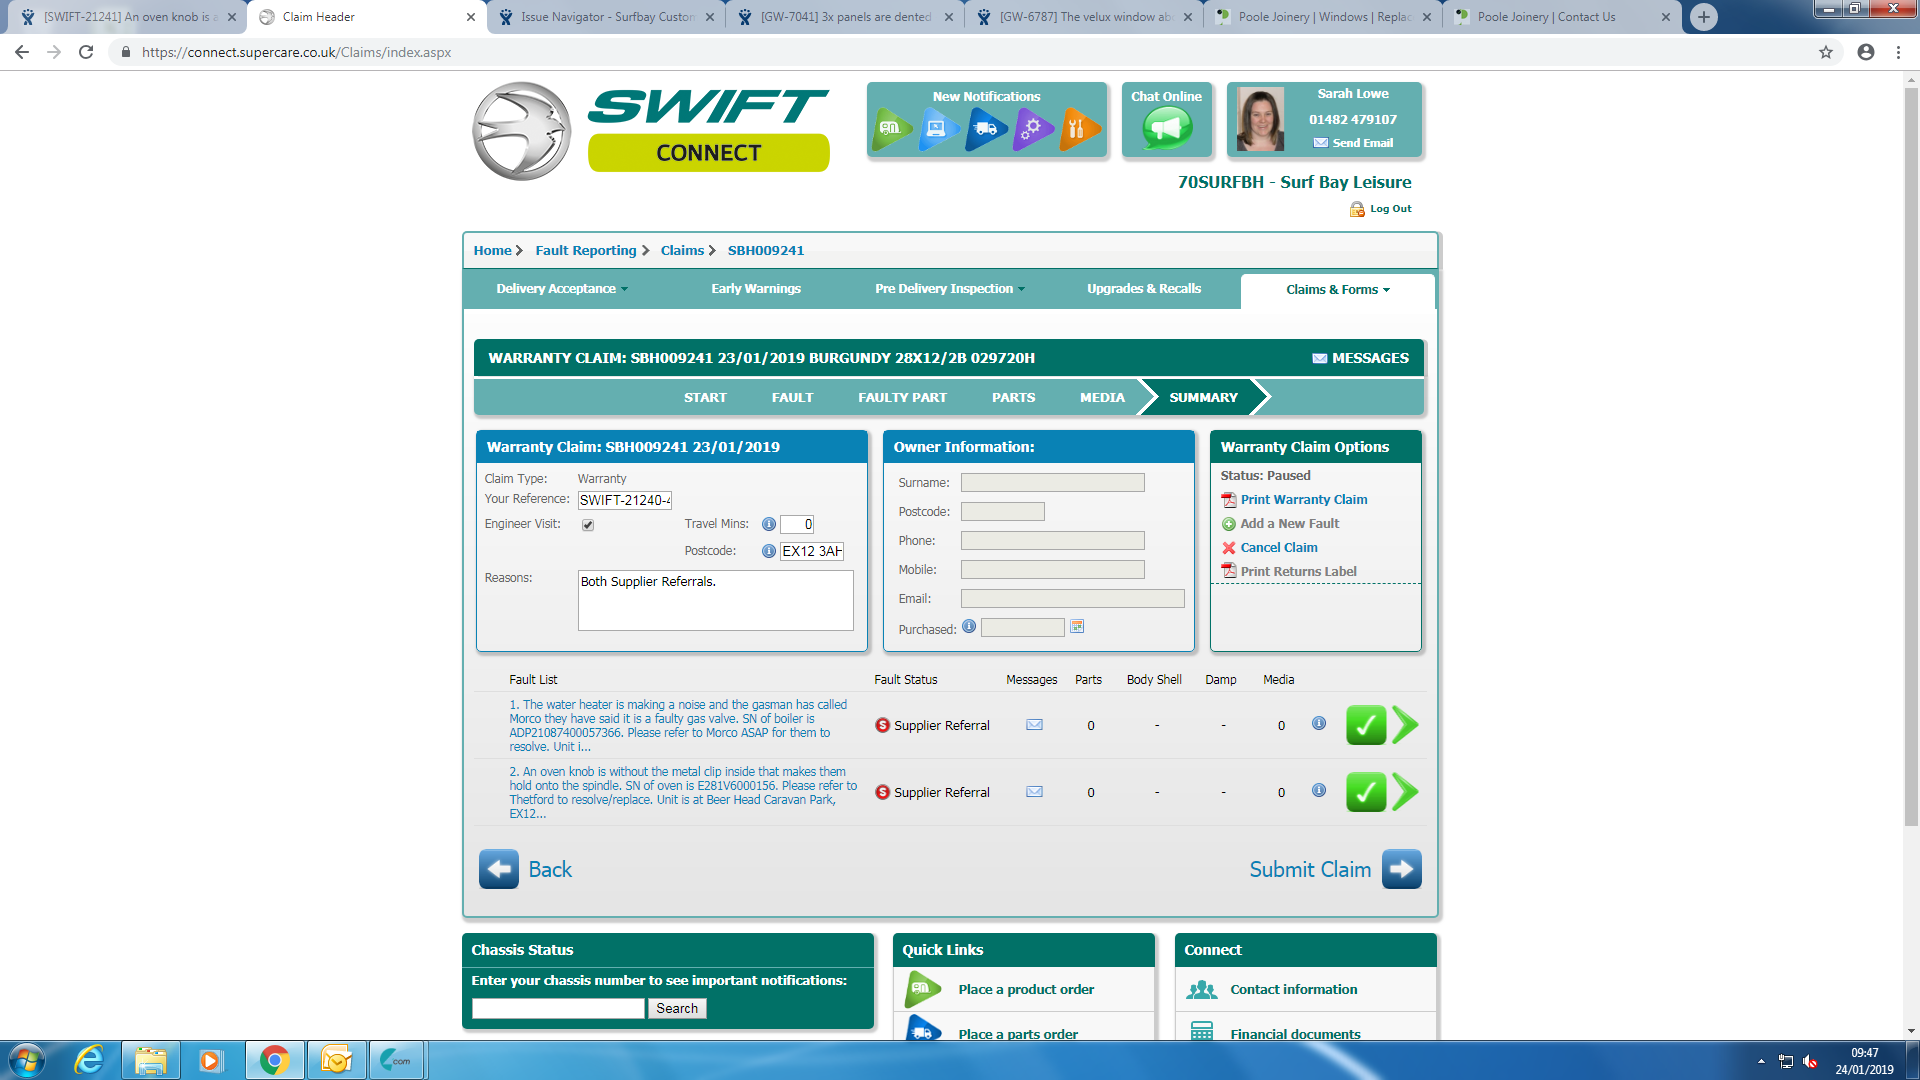
Task: Open the truck notification icon
Action: pyautogui.click(x=985, y=128)
